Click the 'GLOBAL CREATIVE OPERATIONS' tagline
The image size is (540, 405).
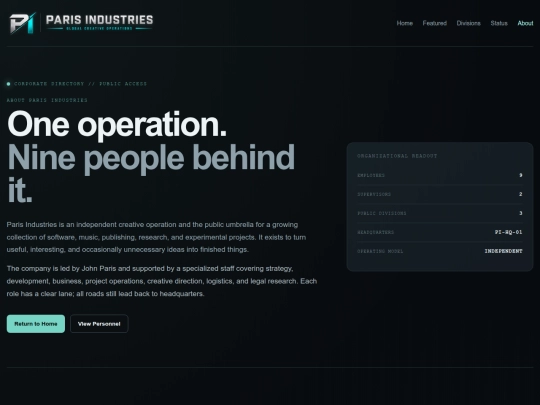(99, 29)
